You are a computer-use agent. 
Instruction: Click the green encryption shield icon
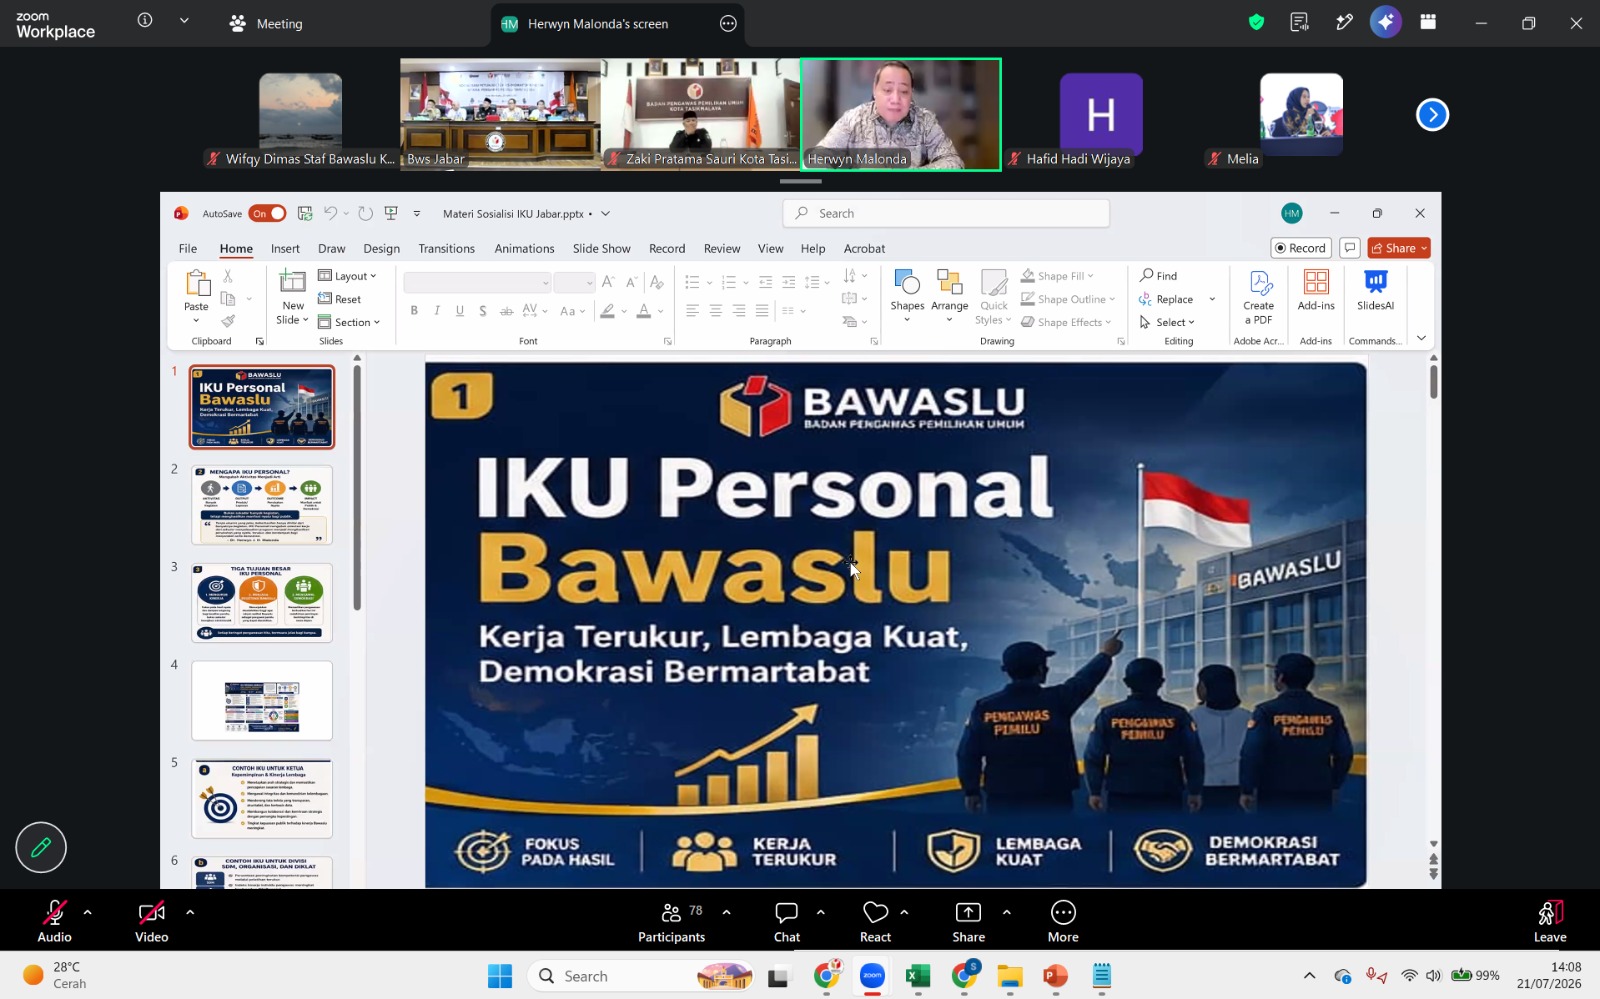1256,22
